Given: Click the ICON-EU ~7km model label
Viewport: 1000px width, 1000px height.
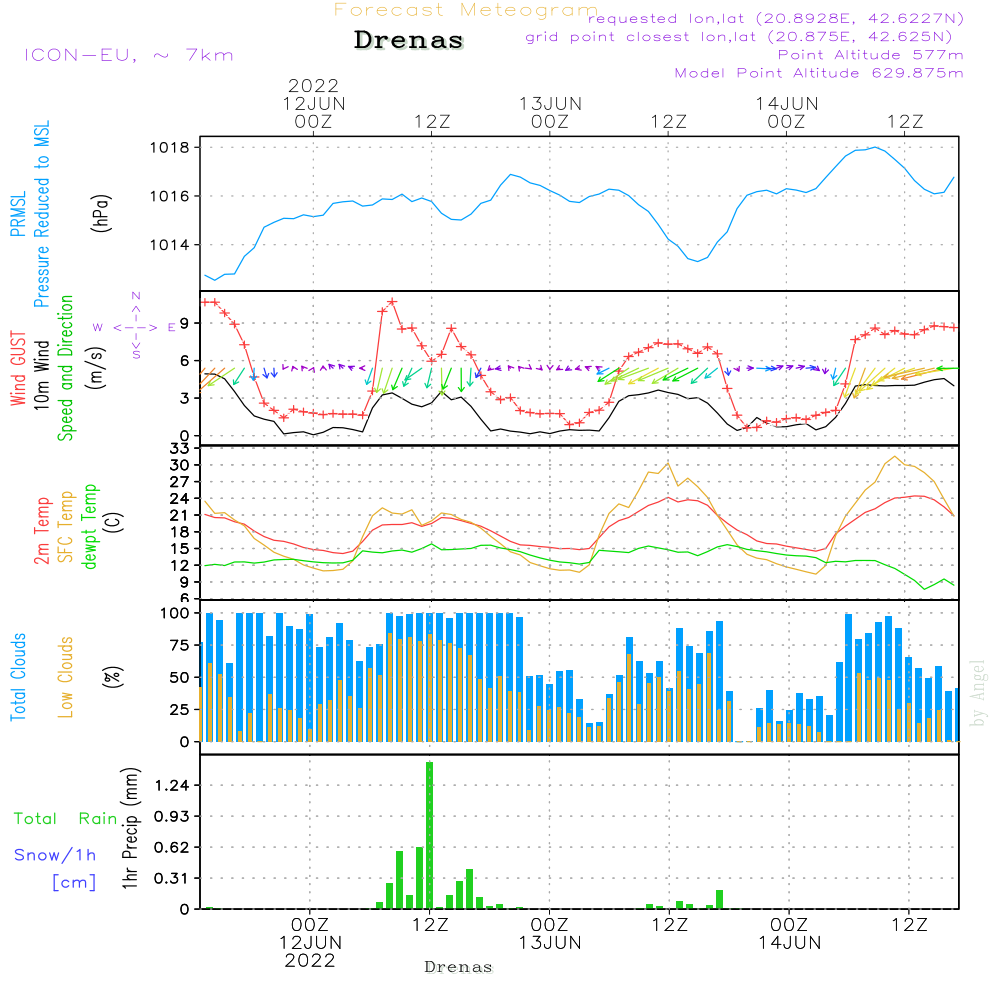Looking at the screenshot, I should [128, 55].
